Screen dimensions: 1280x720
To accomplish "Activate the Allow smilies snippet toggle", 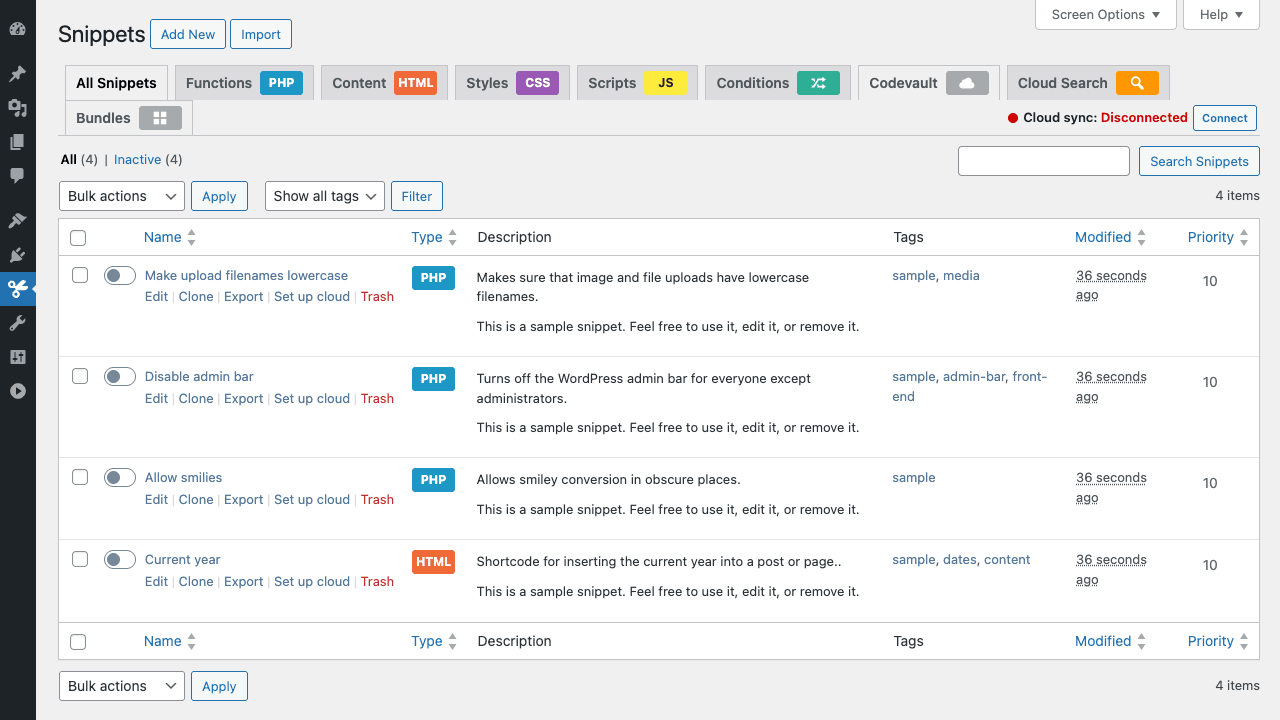I will [x=120, y=477].
